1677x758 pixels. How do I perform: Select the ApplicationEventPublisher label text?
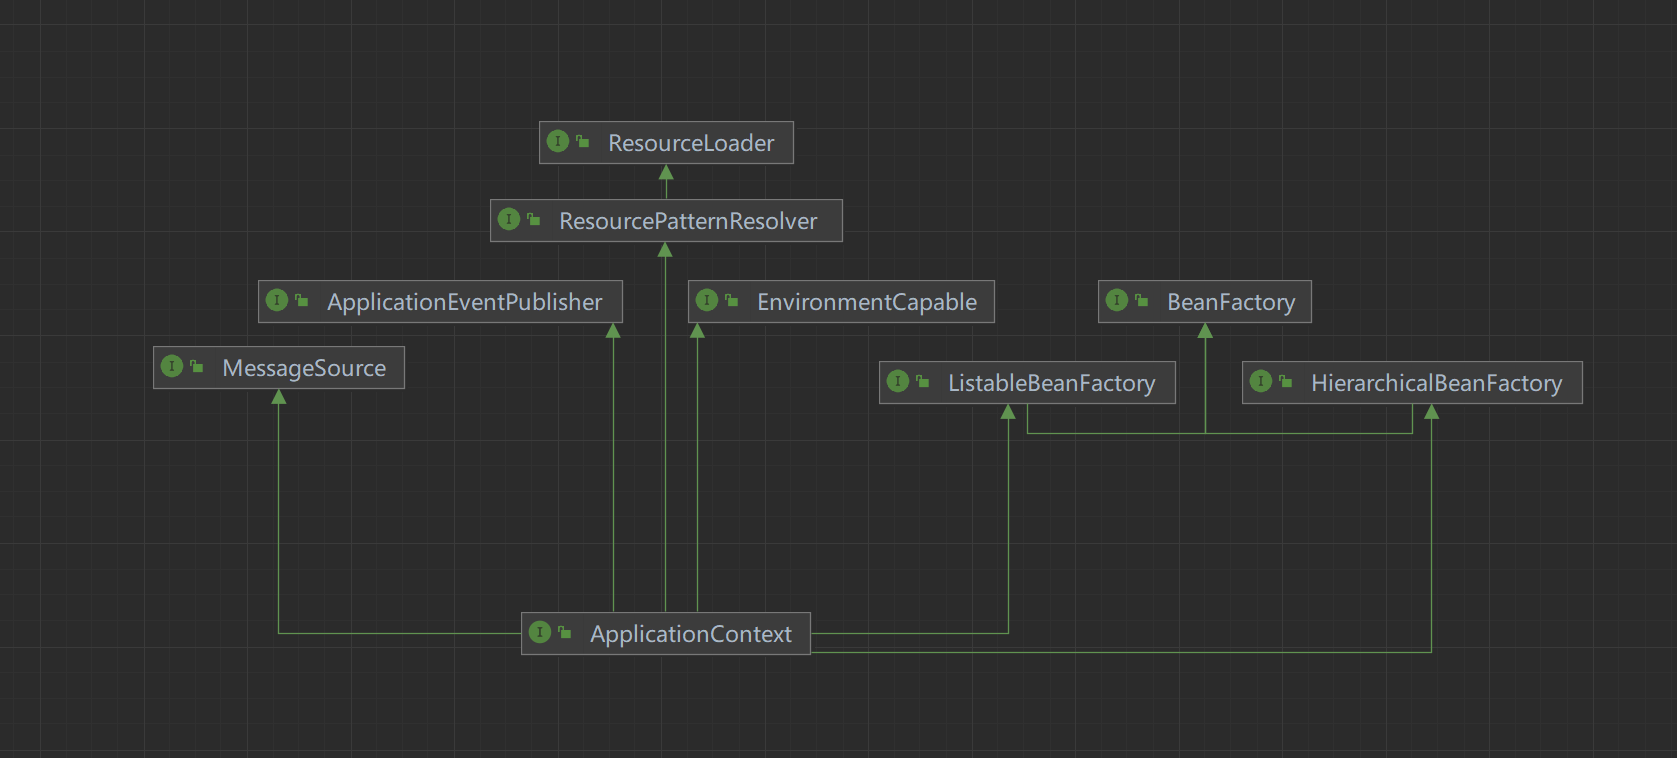(x=465, y=302)
